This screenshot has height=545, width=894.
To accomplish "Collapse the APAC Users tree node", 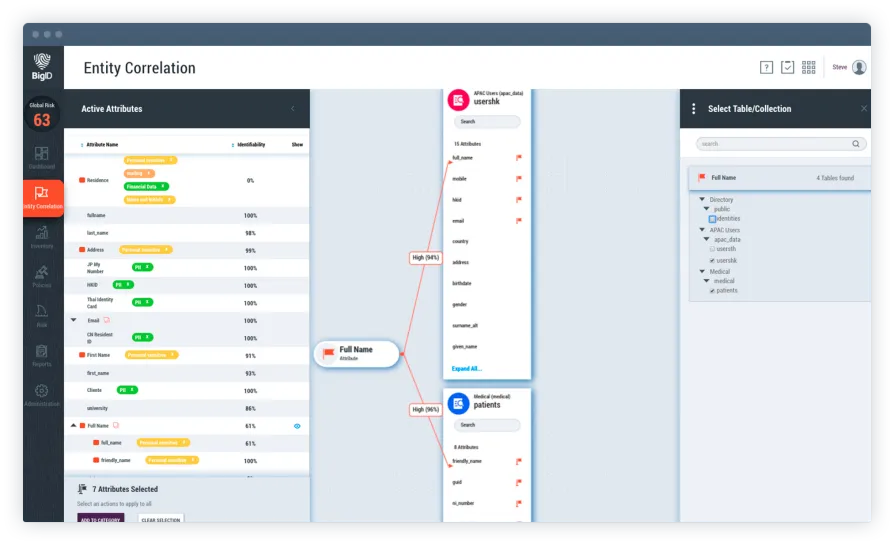I will tap(702, 230).
